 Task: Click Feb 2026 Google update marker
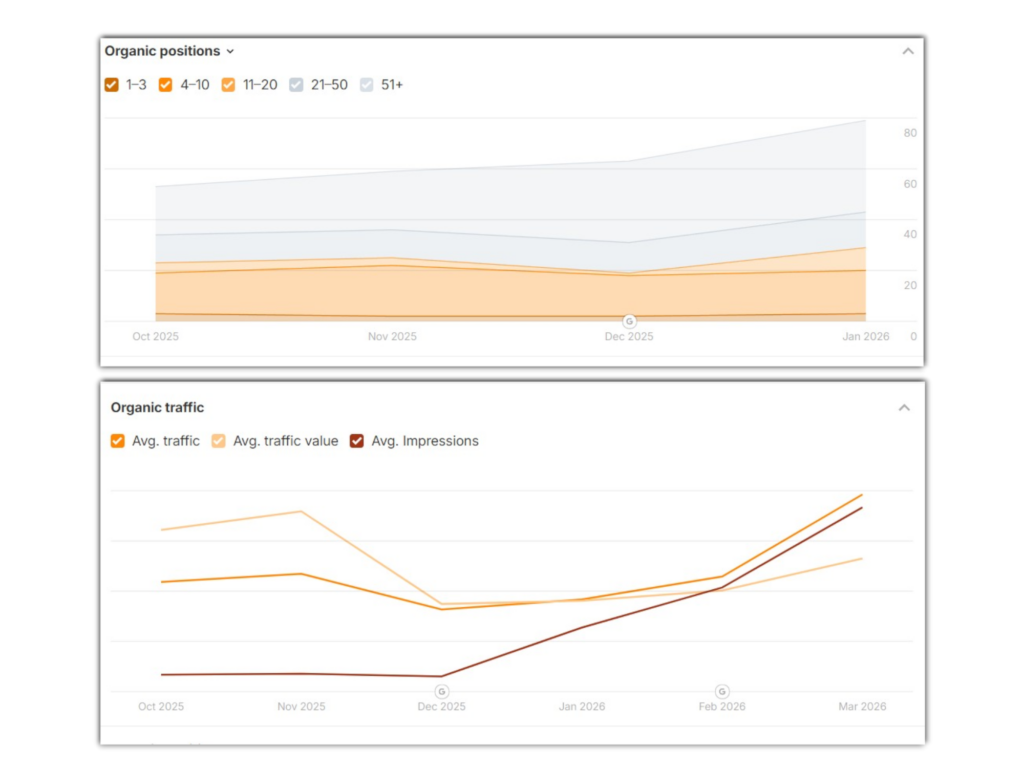click(x=722, y=691)
